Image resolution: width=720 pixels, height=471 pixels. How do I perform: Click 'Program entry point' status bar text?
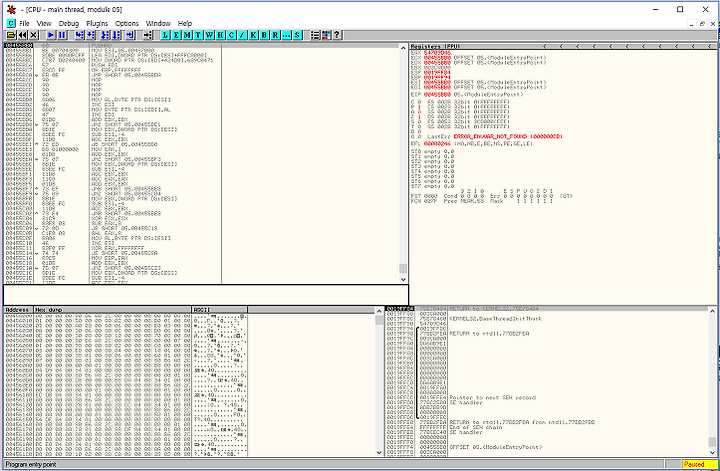pos(31,464)
